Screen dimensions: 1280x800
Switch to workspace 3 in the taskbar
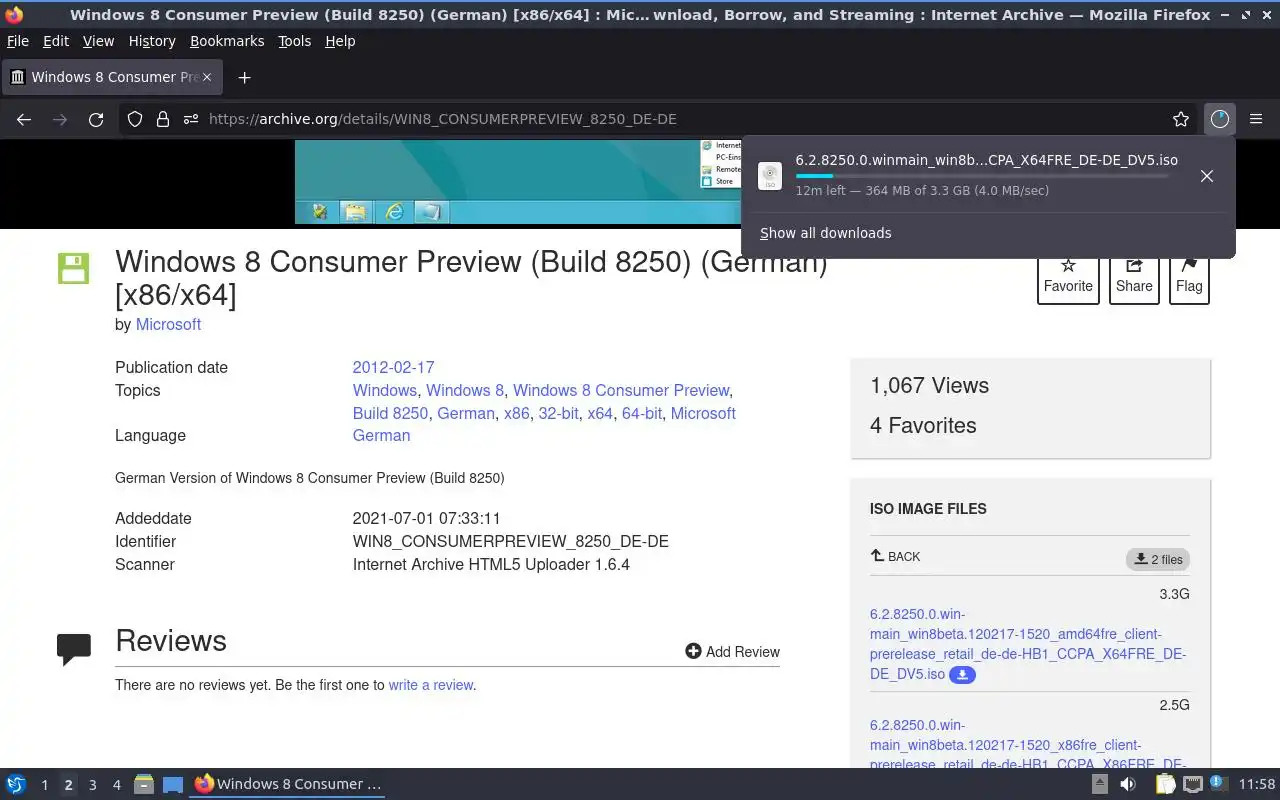(93, 785)
